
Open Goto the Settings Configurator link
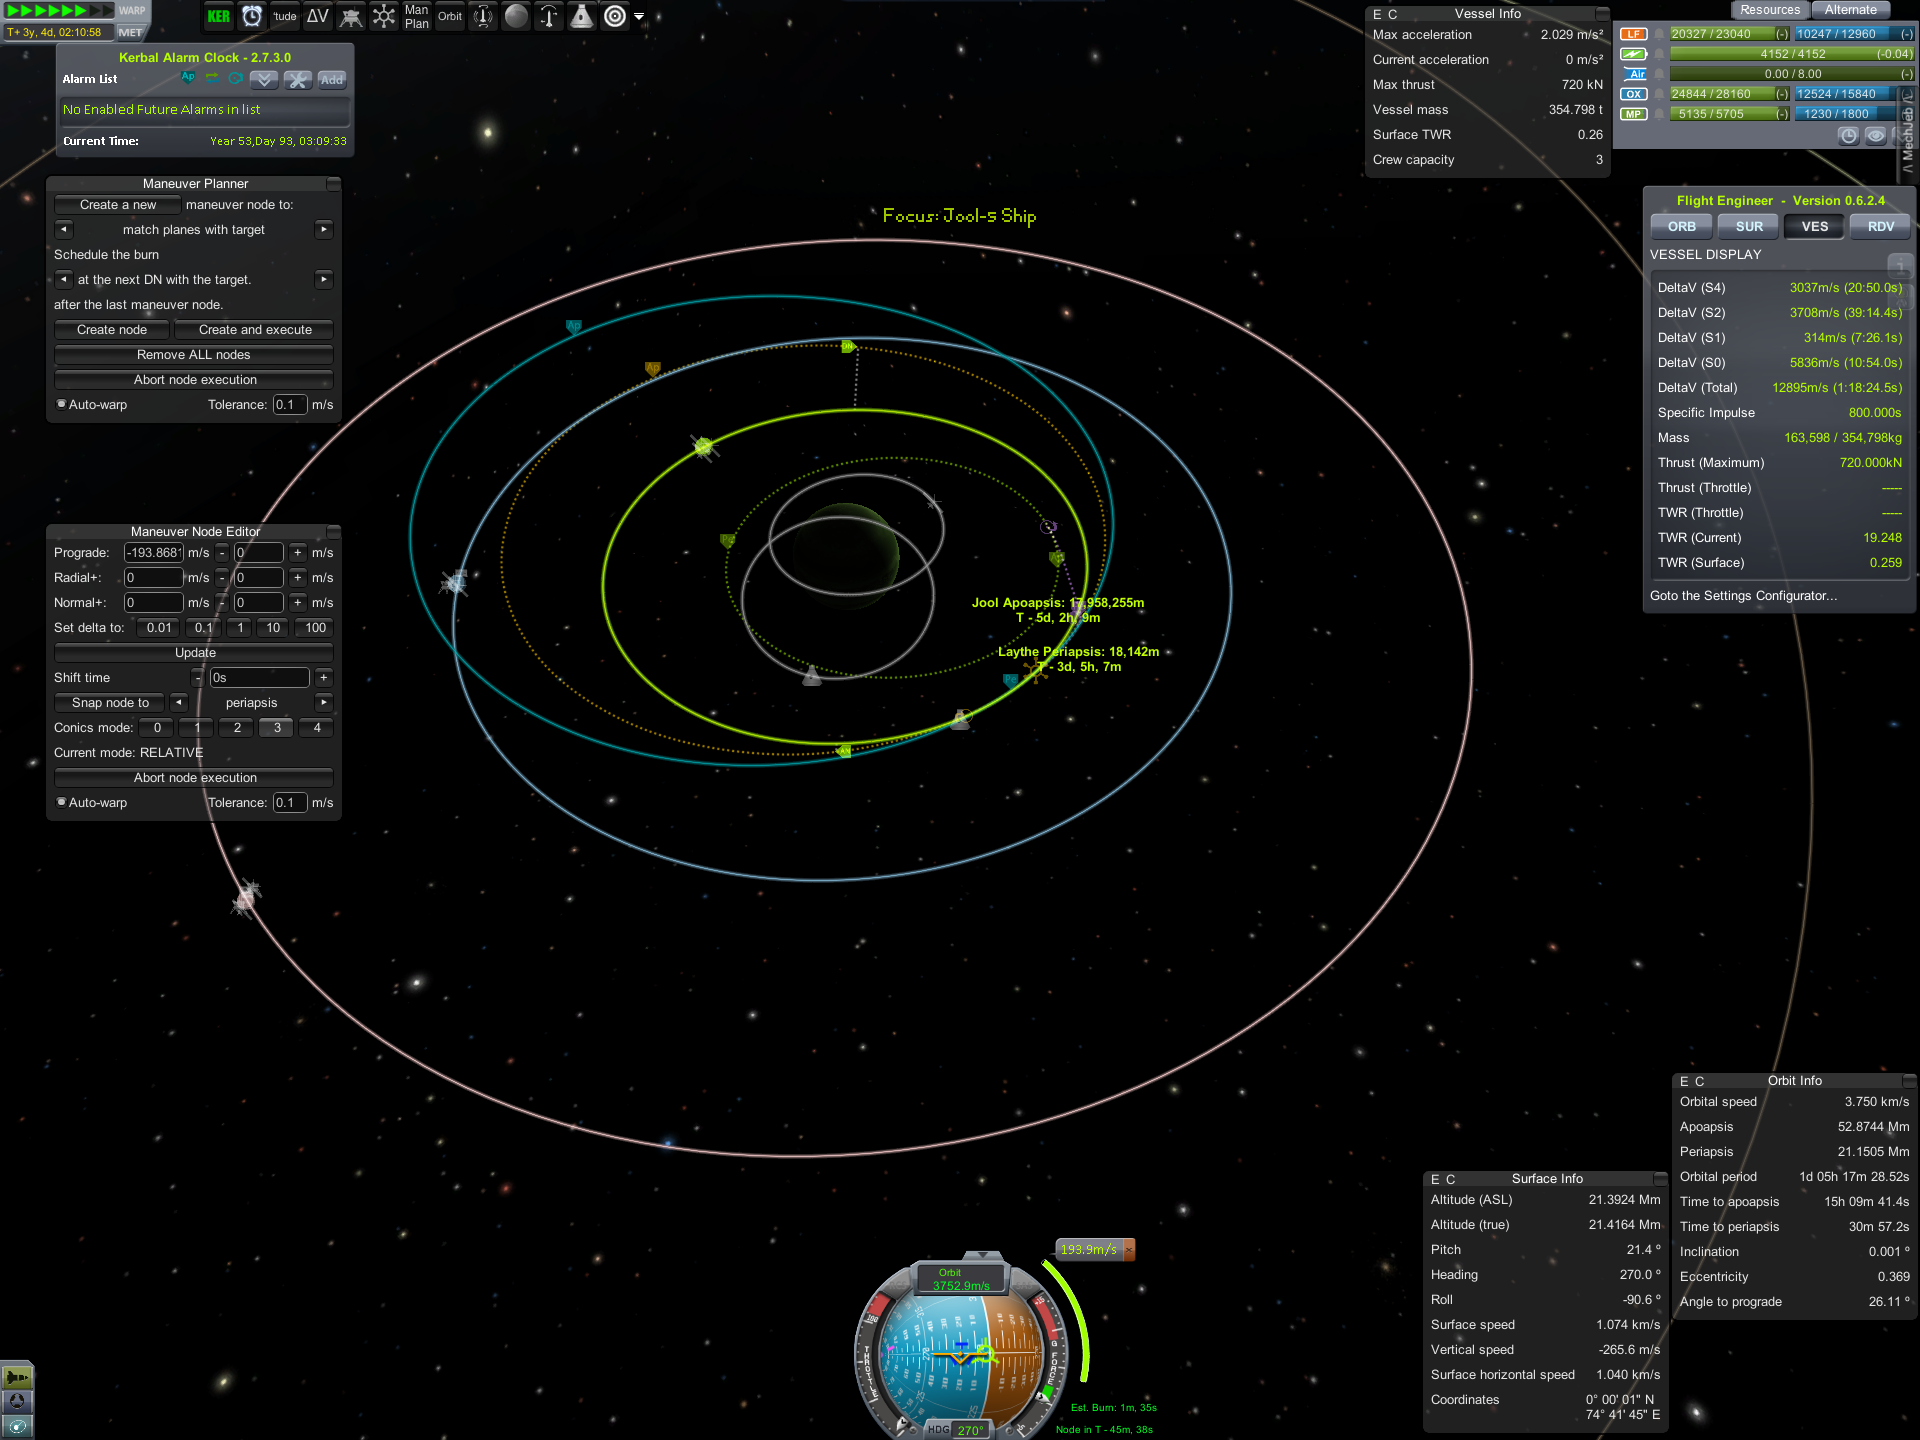coord(1743,595)
